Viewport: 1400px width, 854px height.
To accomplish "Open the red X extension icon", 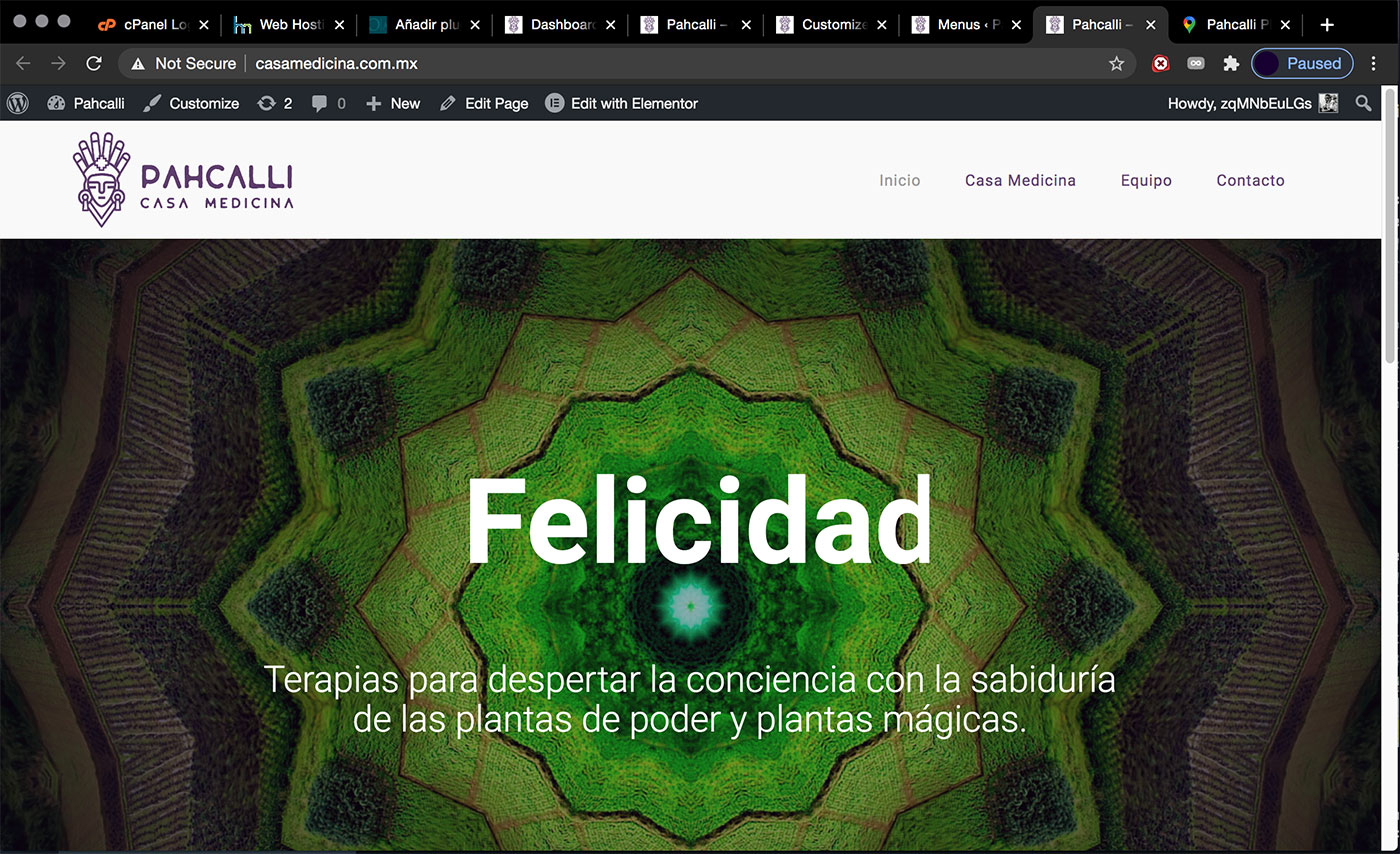I will pos(1161,63).
